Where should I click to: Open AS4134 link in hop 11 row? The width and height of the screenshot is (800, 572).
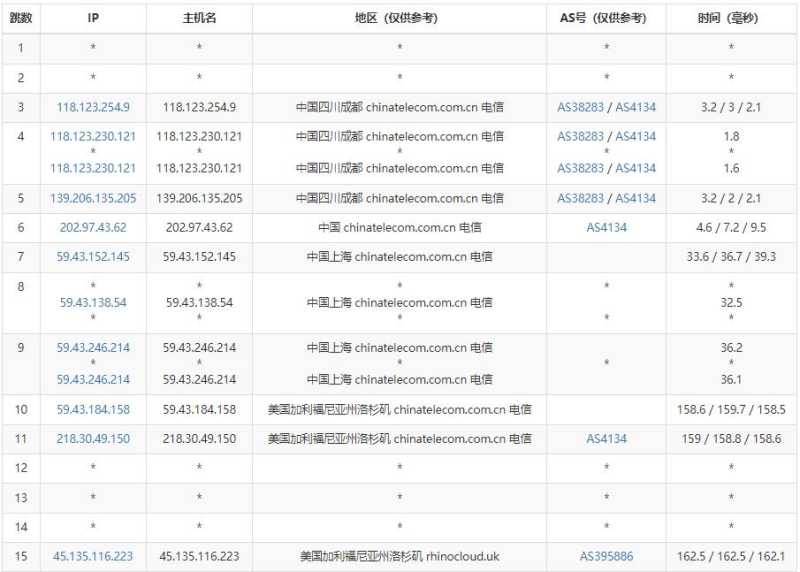tap(606, 439)
